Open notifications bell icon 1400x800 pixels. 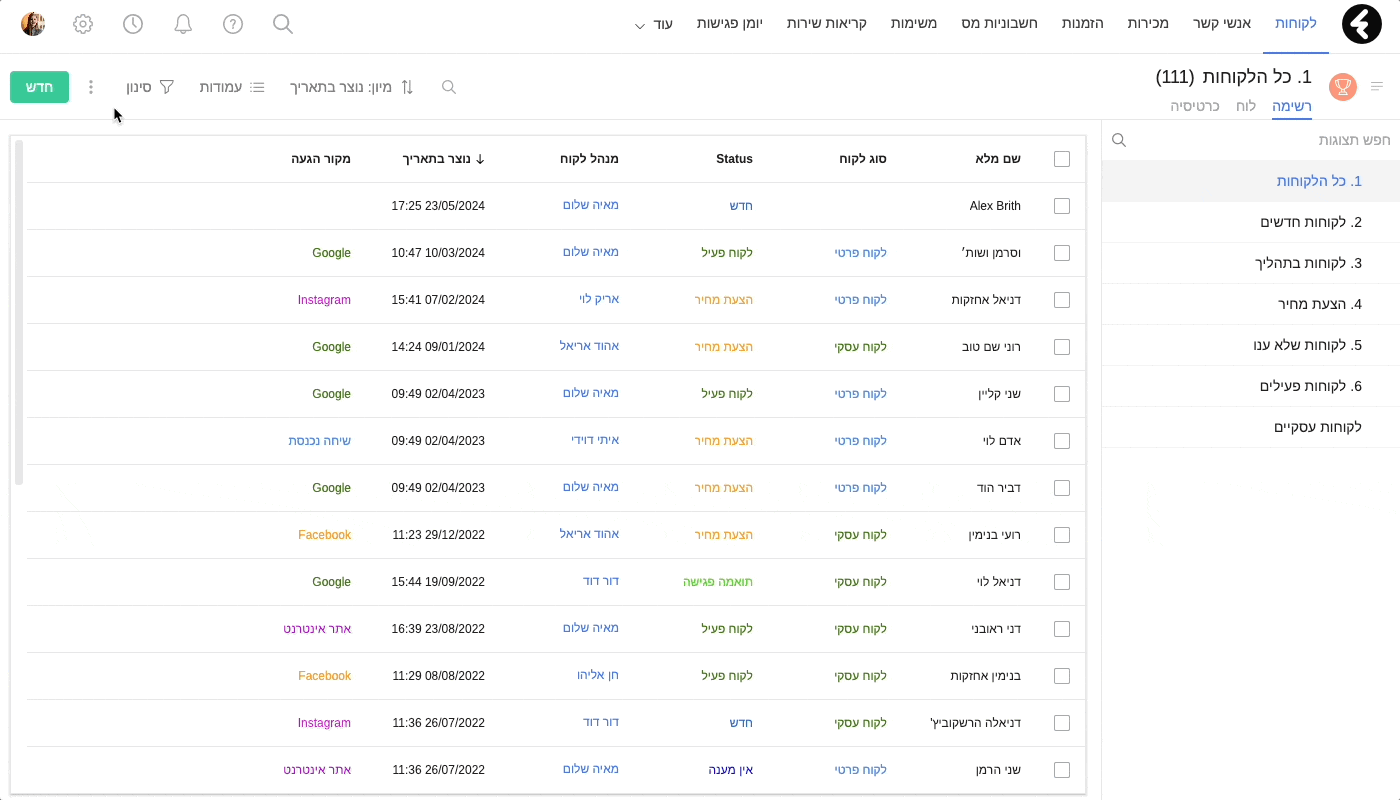[183, 25]
